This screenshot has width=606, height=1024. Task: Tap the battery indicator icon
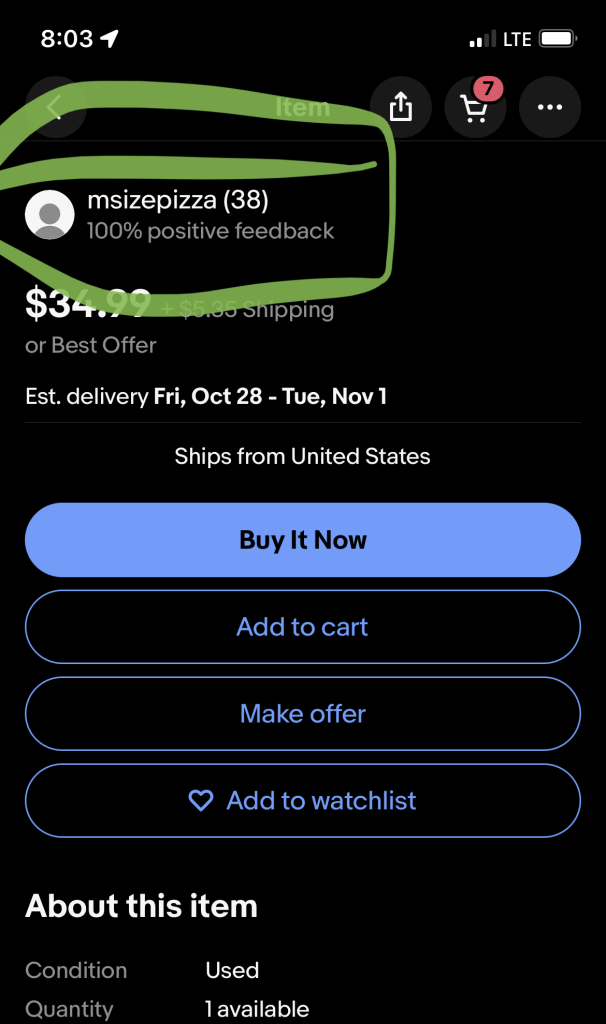(x=557, y=39)
